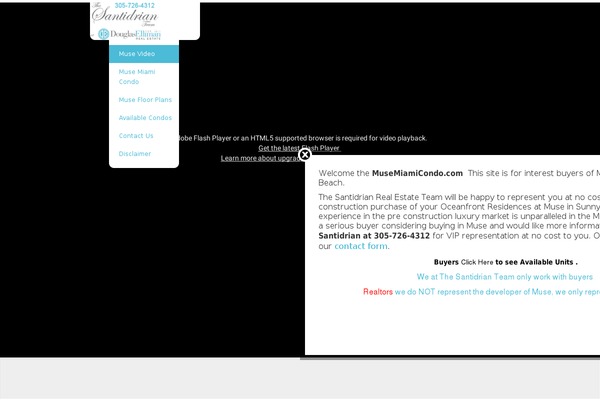
Task: Click the MuseMiamiCondo.com bold text
Action: click(x=417, y=173)
